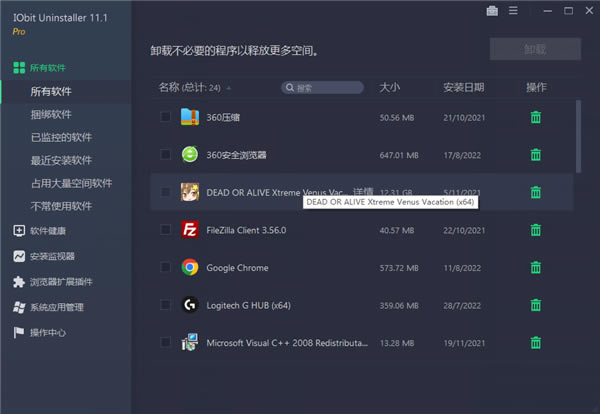This screenshot has height=414, width=600.
Task: Click the trash icon for Google Chrome
Action: coord(536,267)
